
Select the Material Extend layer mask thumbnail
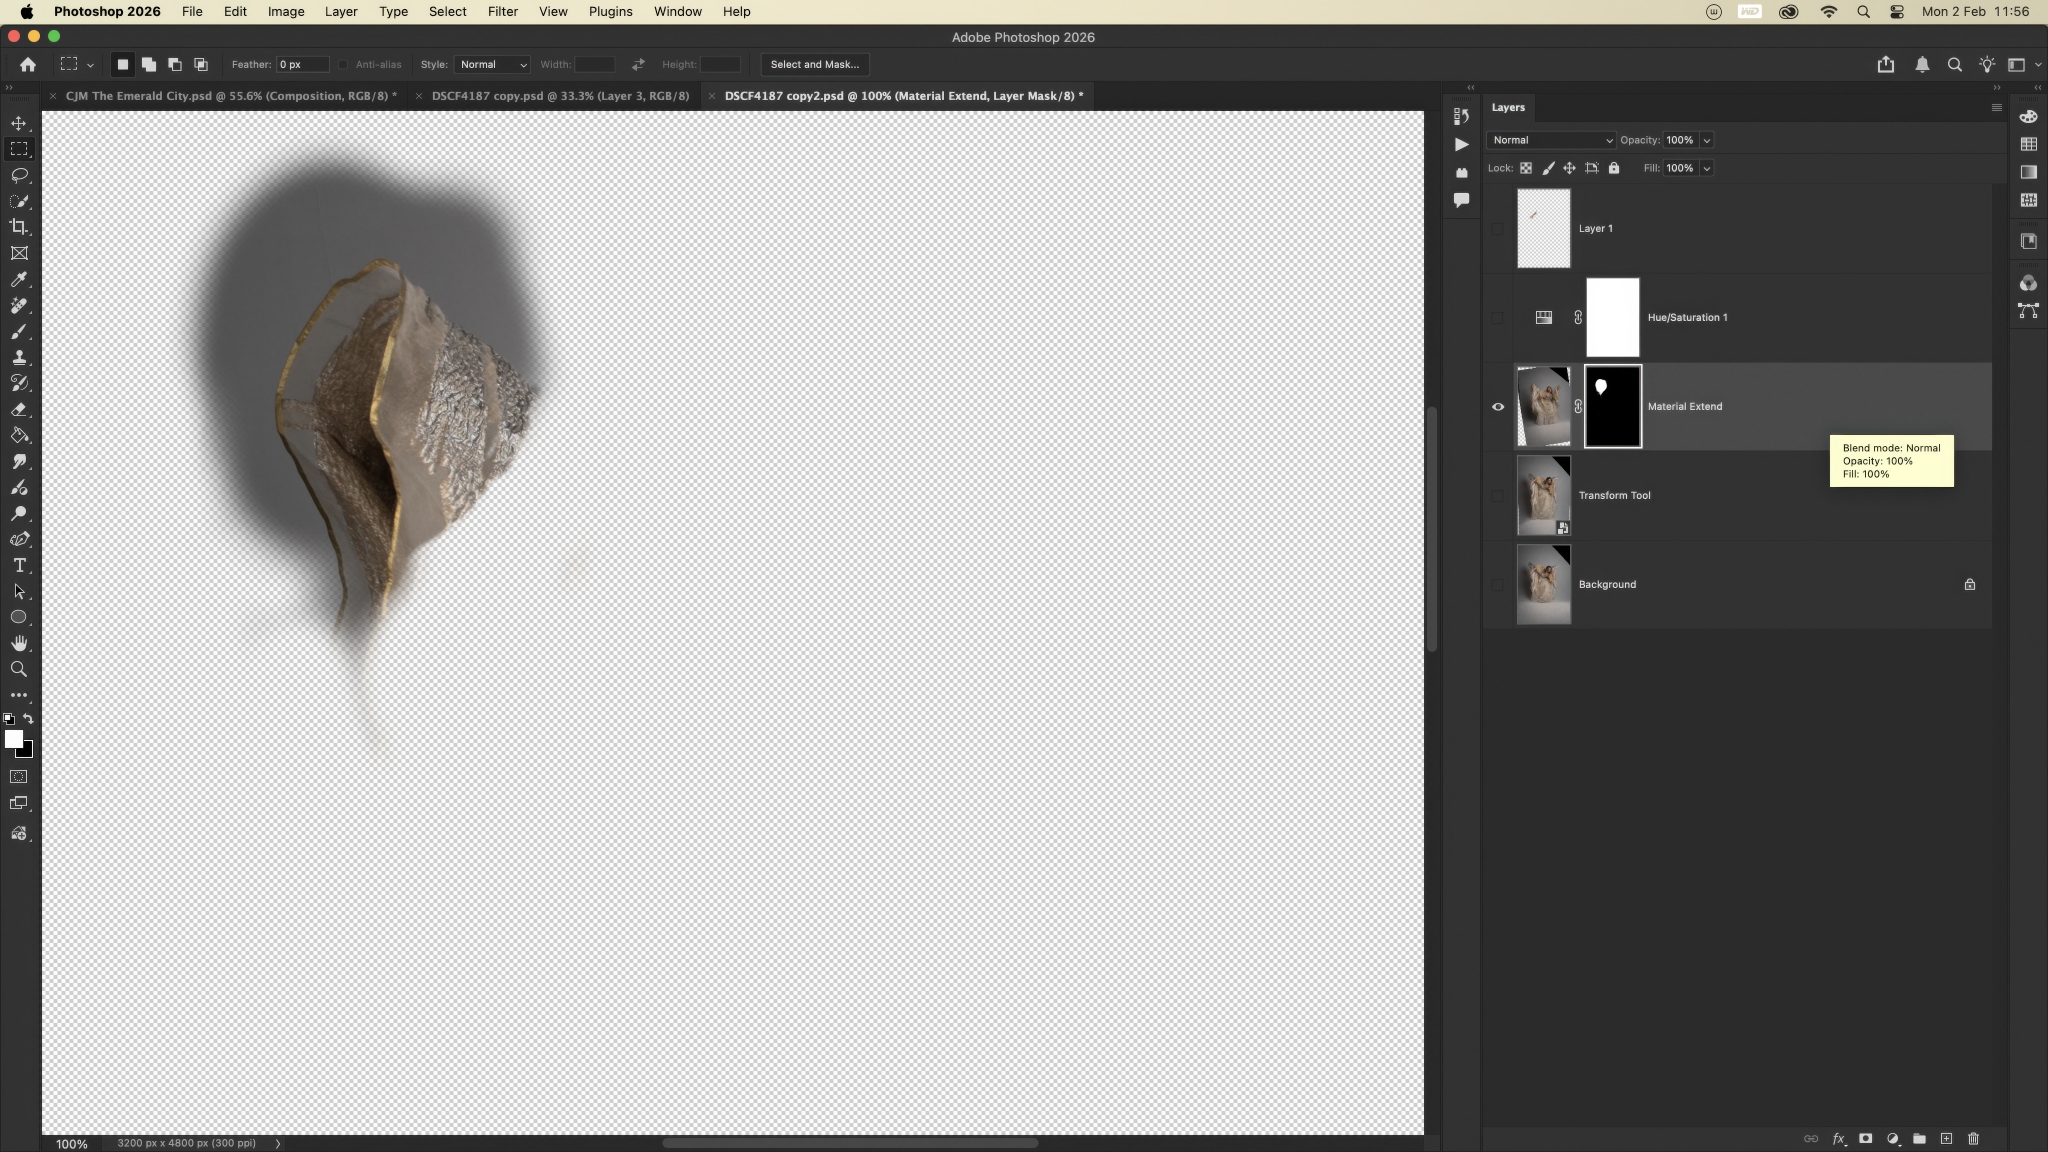(x=1612, y=406)
